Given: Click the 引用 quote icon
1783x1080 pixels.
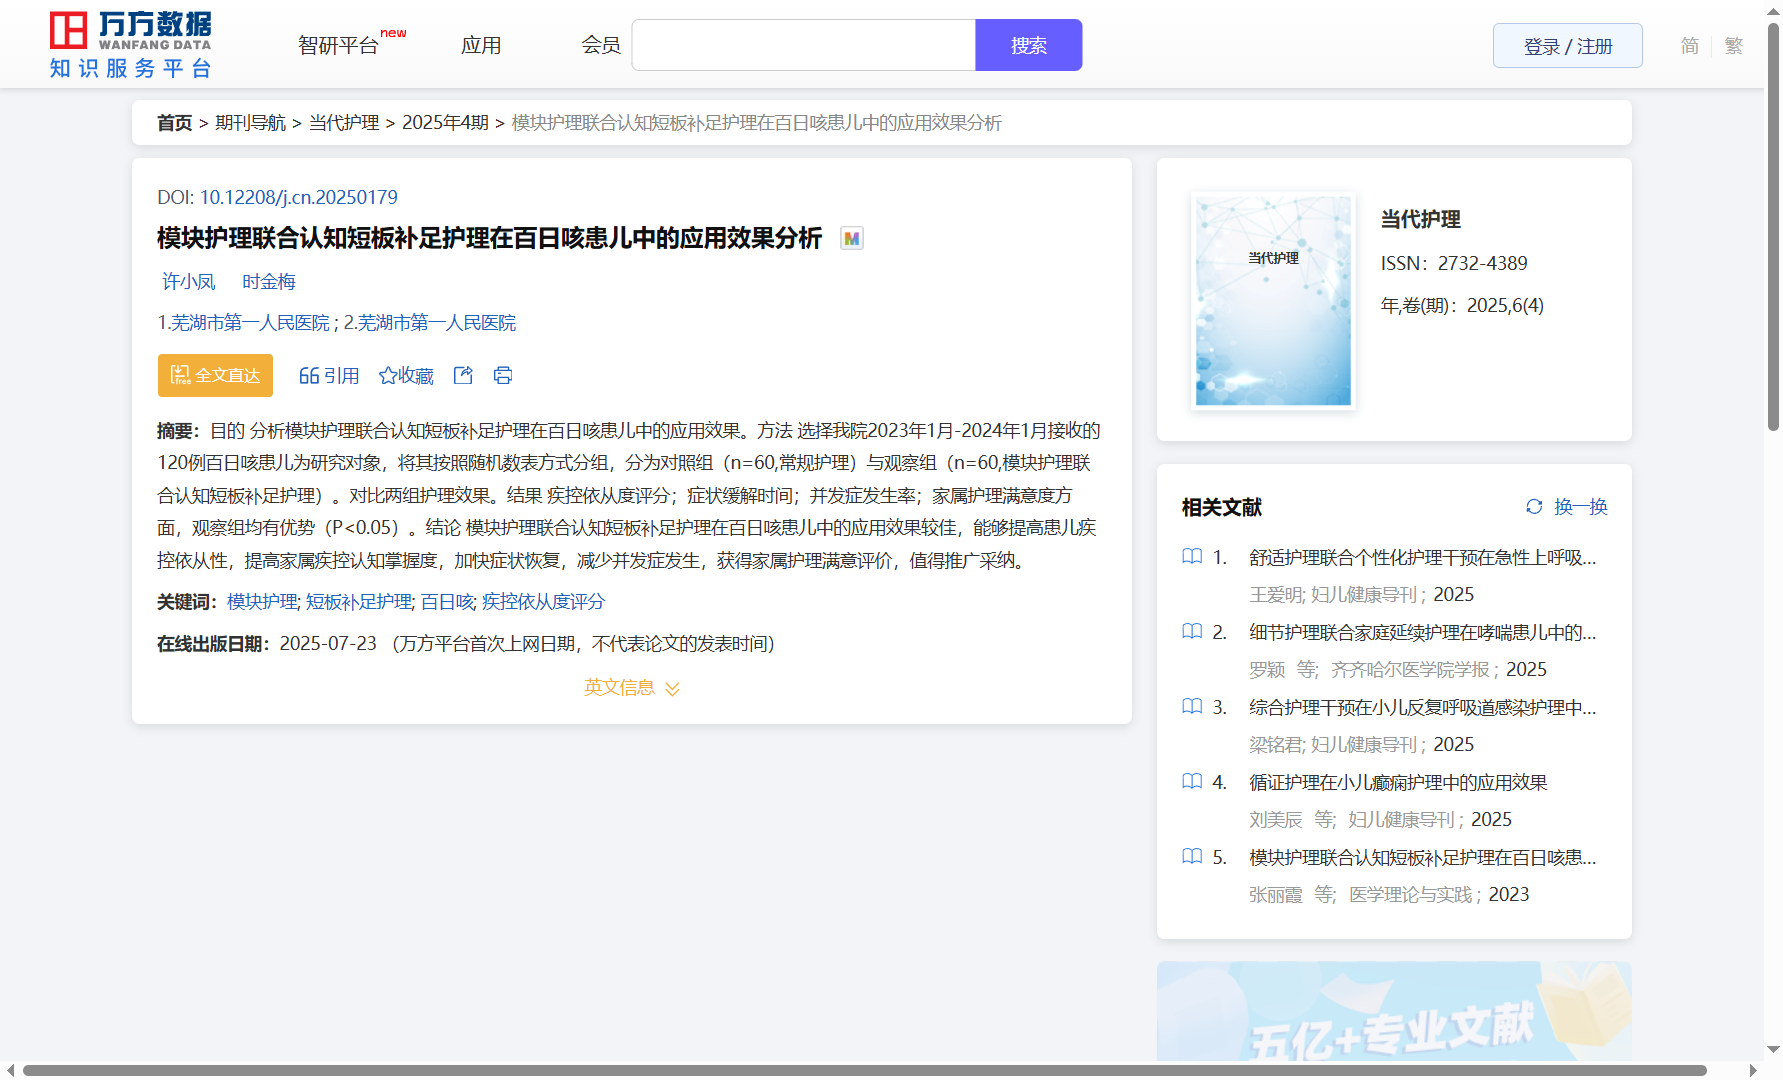Looking at the screenshot, I should (309, 376).
